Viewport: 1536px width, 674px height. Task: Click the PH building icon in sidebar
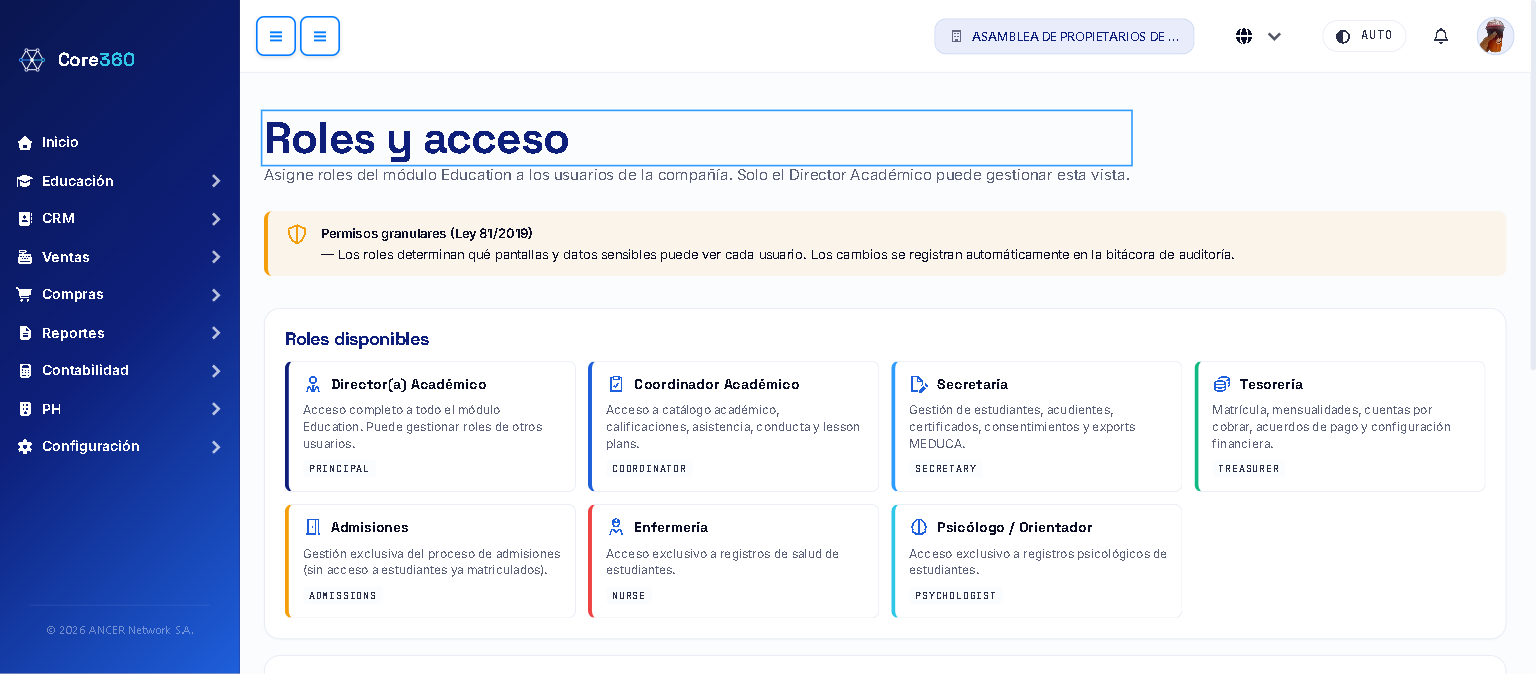(25, 409)
